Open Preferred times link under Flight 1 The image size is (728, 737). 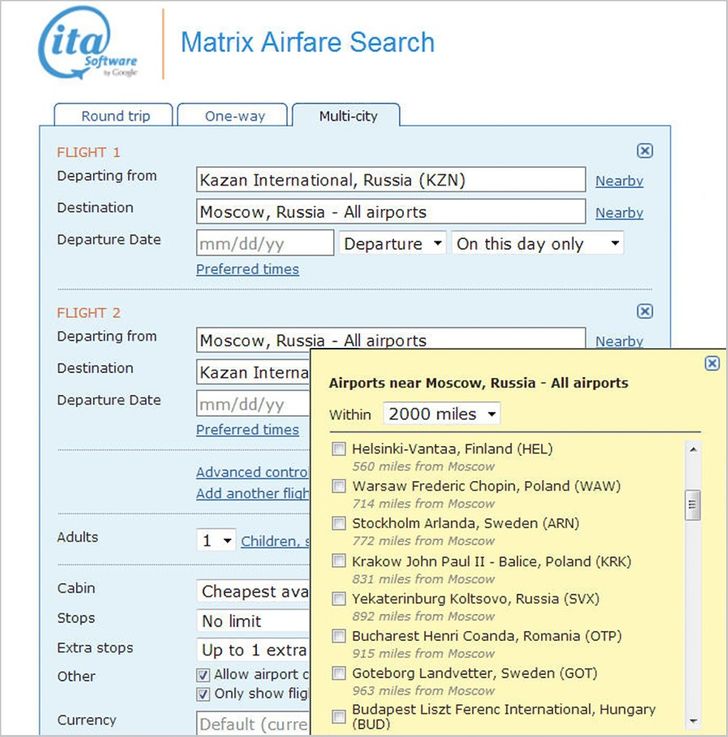(247, 269)
